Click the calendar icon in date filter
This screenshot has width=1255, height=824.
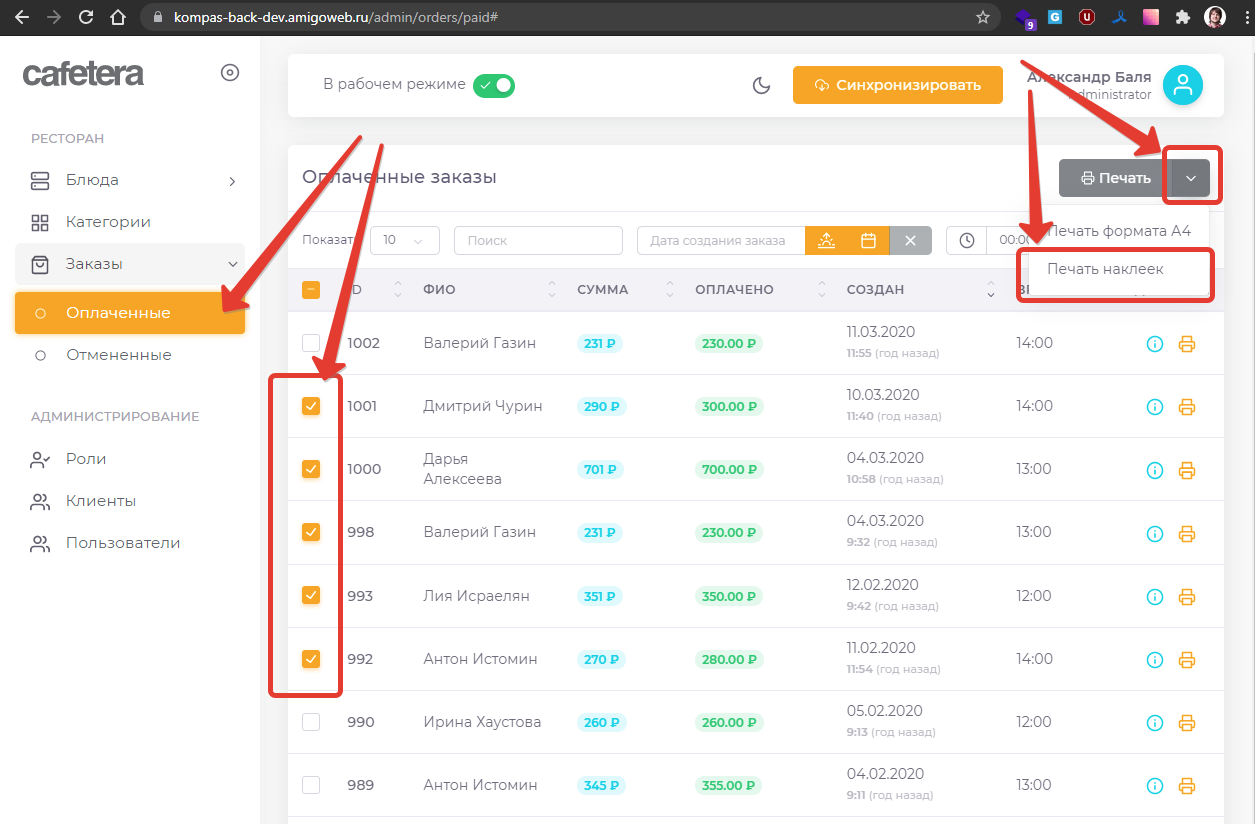pyautogui.click(x=868, y=241)
